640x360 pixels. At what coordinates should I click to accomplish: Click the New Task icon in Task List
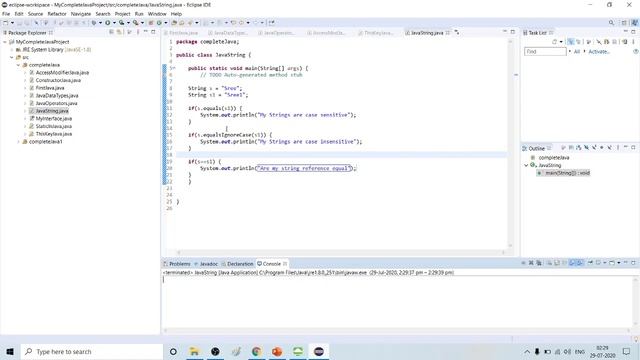coord(554,42)
